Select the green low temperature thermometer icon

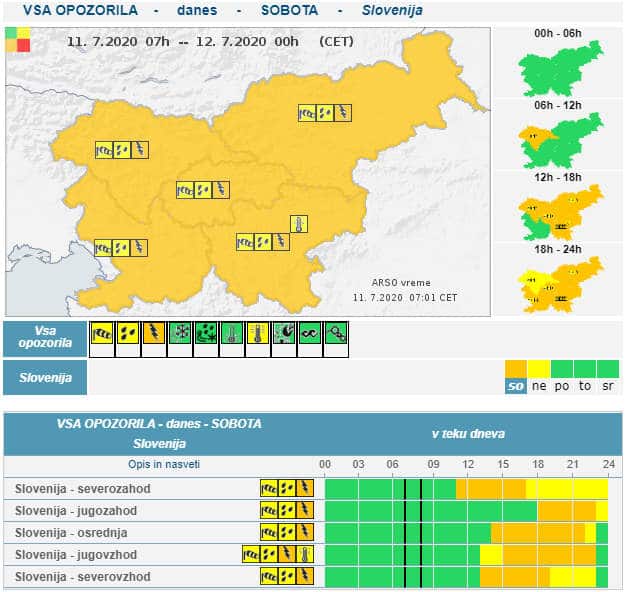232,333
